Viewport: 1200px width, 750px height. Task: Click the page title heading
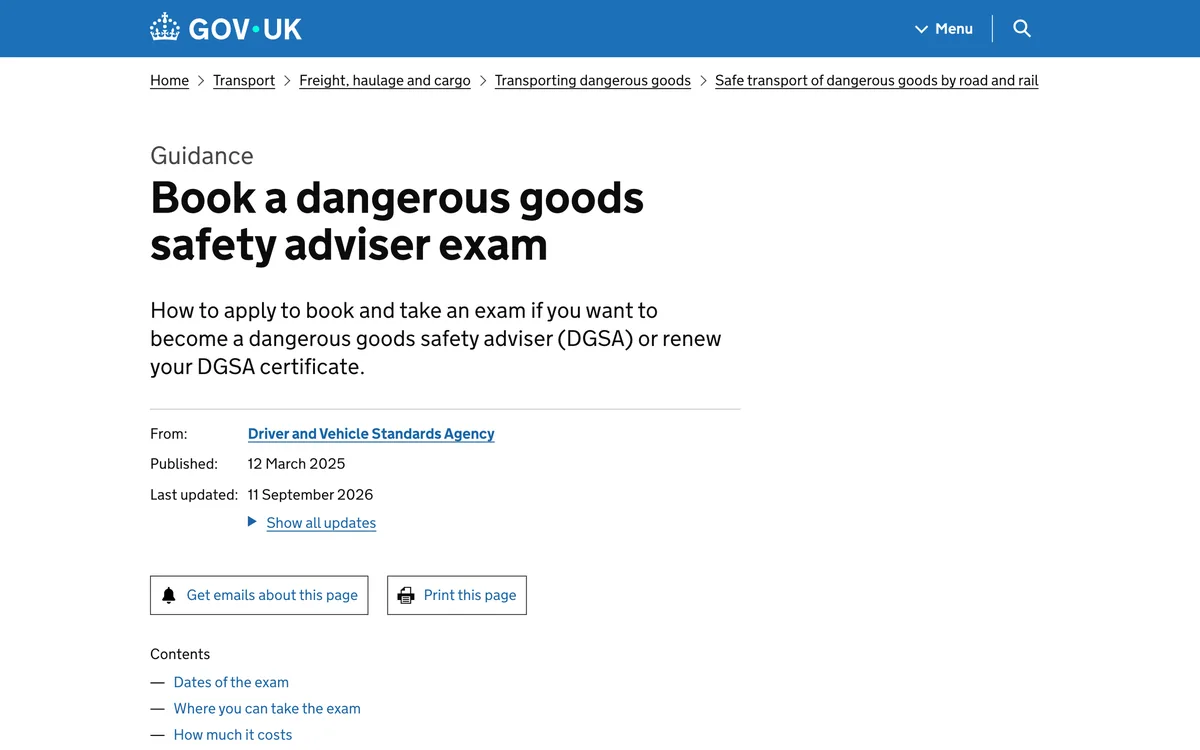pos(397,221)
